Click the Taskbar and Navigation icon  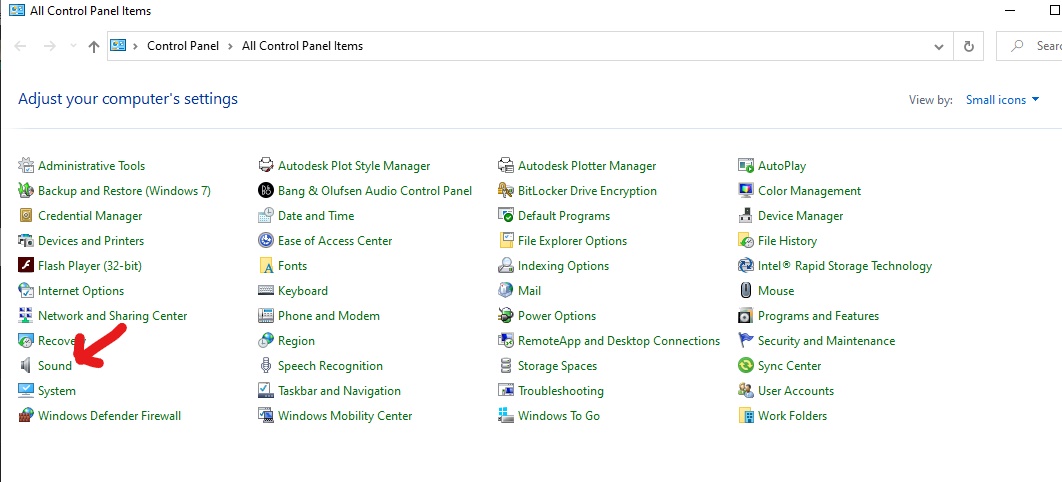click(266, 391)
